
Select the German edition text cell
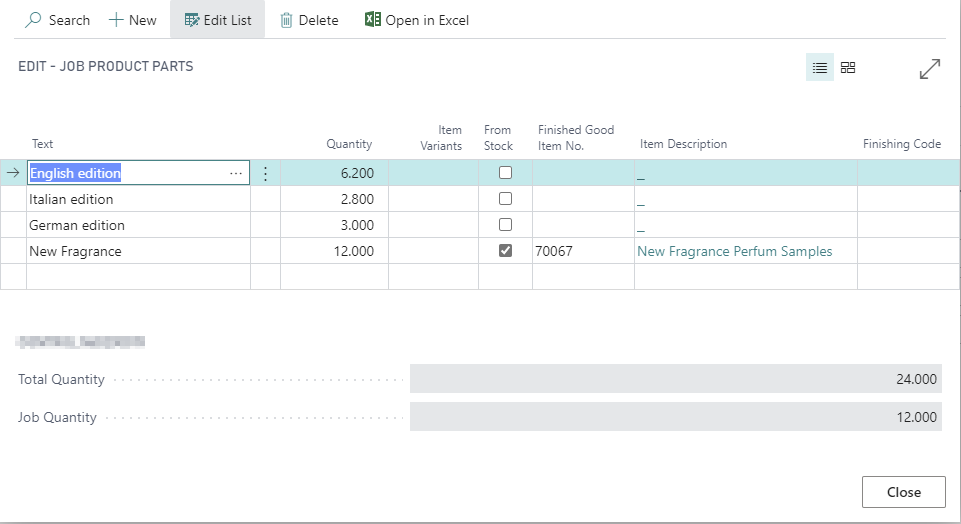tap(139, 225)
